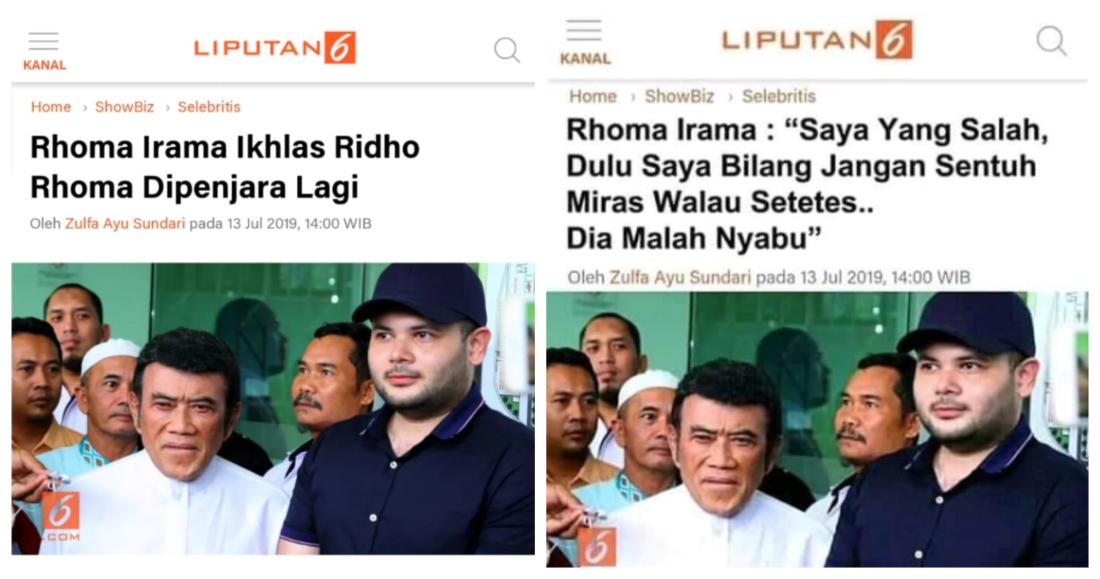This screenshot has width=1100, height=579.
Task: Open author Zulfa Ayu Sundari link, right article
Action: 680,277
